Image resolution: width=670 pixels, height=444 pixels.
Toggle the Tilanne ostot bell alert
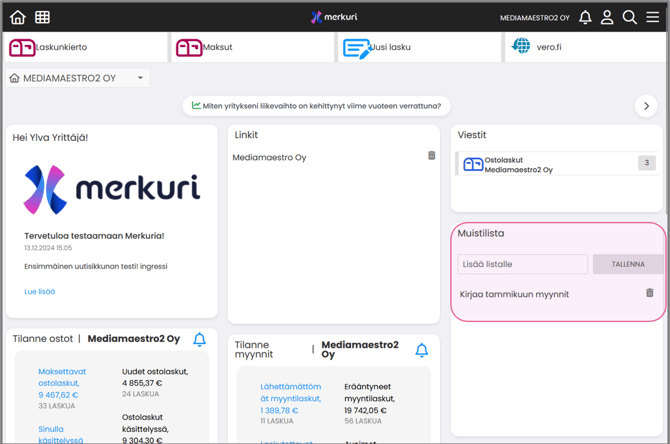(199, 340)
